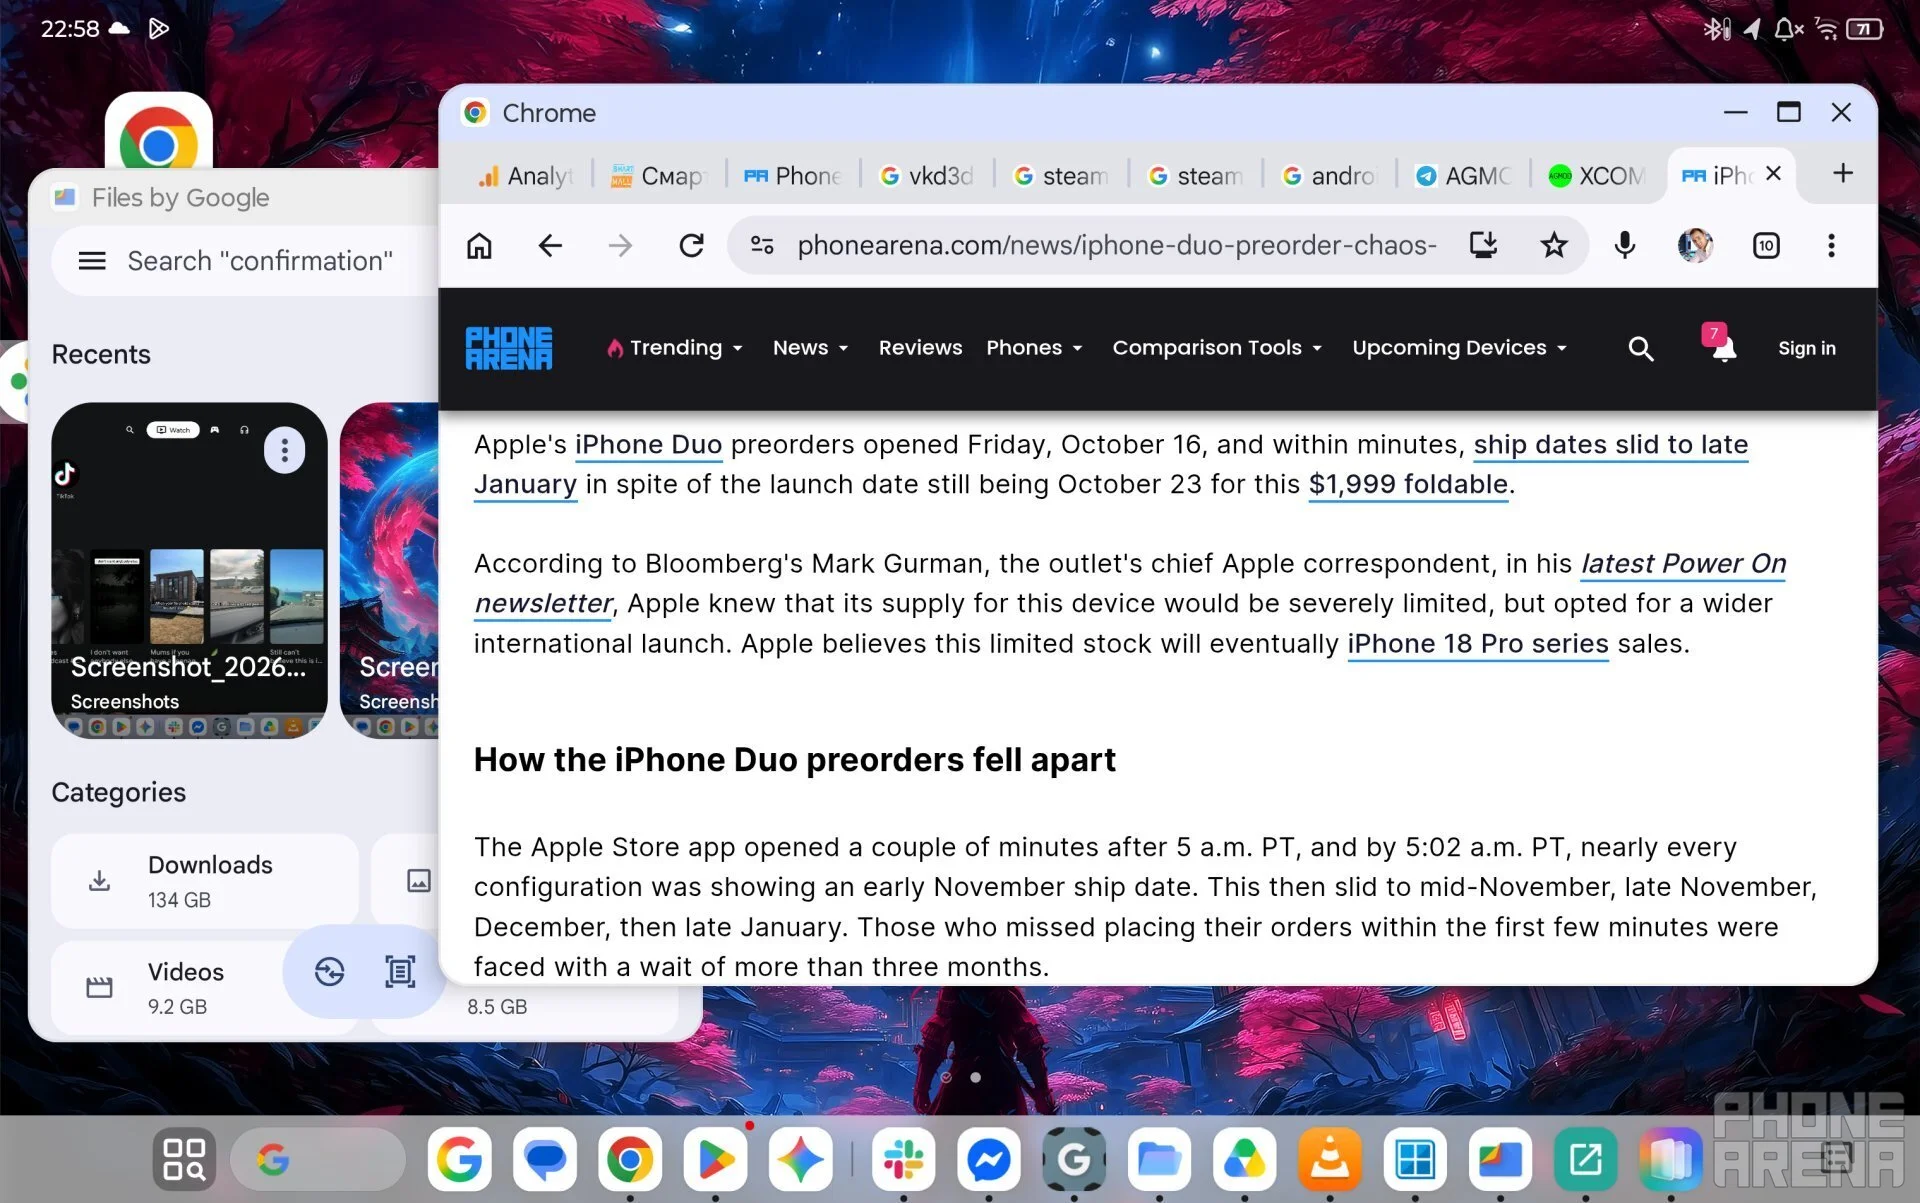Expand the Phones dropdown menu
The image size is (1920, 1203).
(1034, 348)
